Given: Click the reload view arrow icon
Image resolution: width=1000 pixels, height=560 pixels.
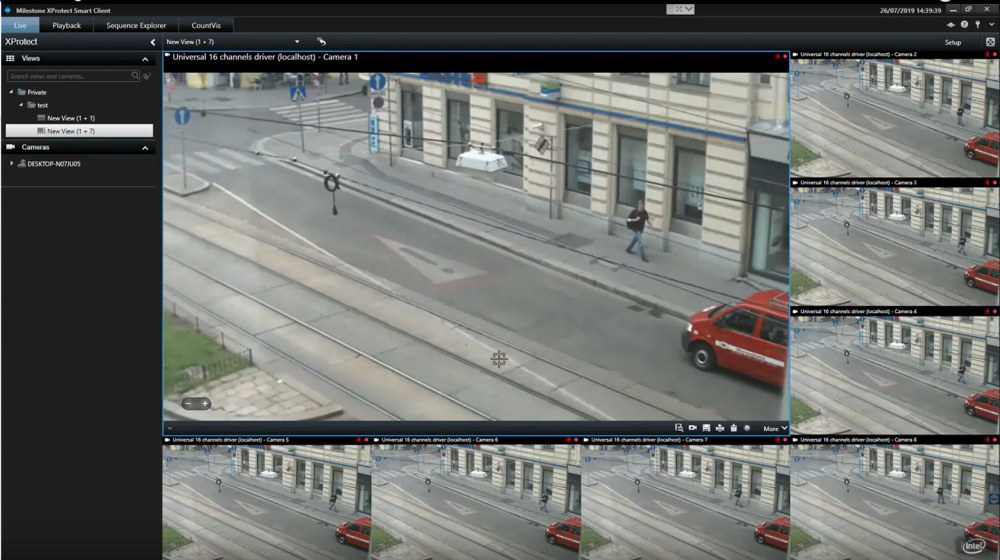Looking at the screenshot, I should (x=321, y=41).
